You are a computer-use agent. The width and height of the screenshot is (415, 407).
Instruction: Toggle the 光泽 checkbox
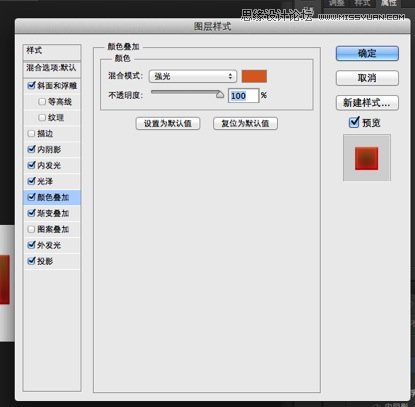(x=31, y=181)
